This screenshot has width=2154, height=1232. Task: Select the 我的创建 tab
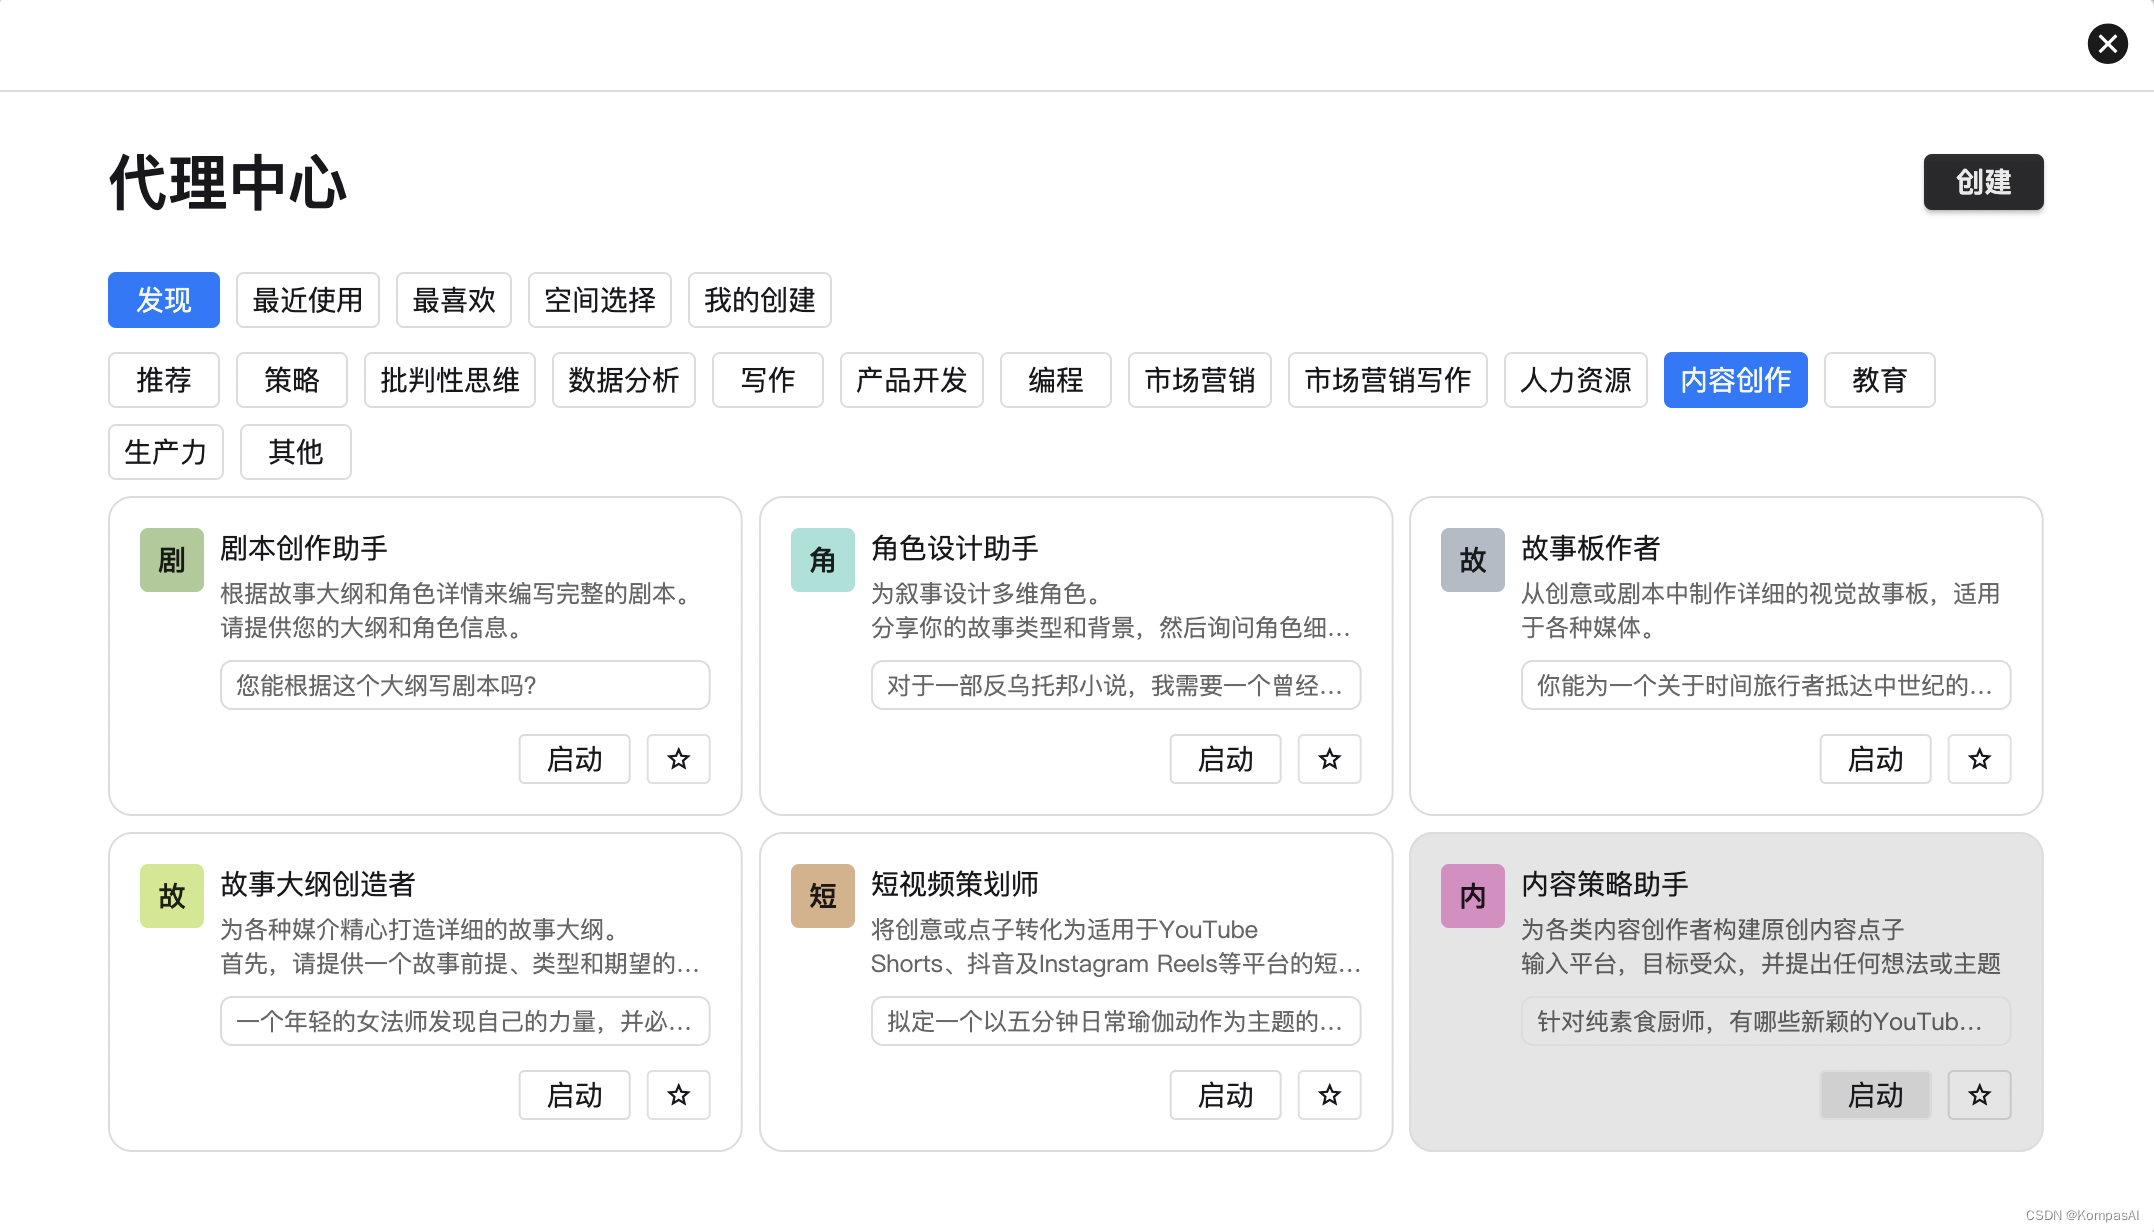[760, 300]
